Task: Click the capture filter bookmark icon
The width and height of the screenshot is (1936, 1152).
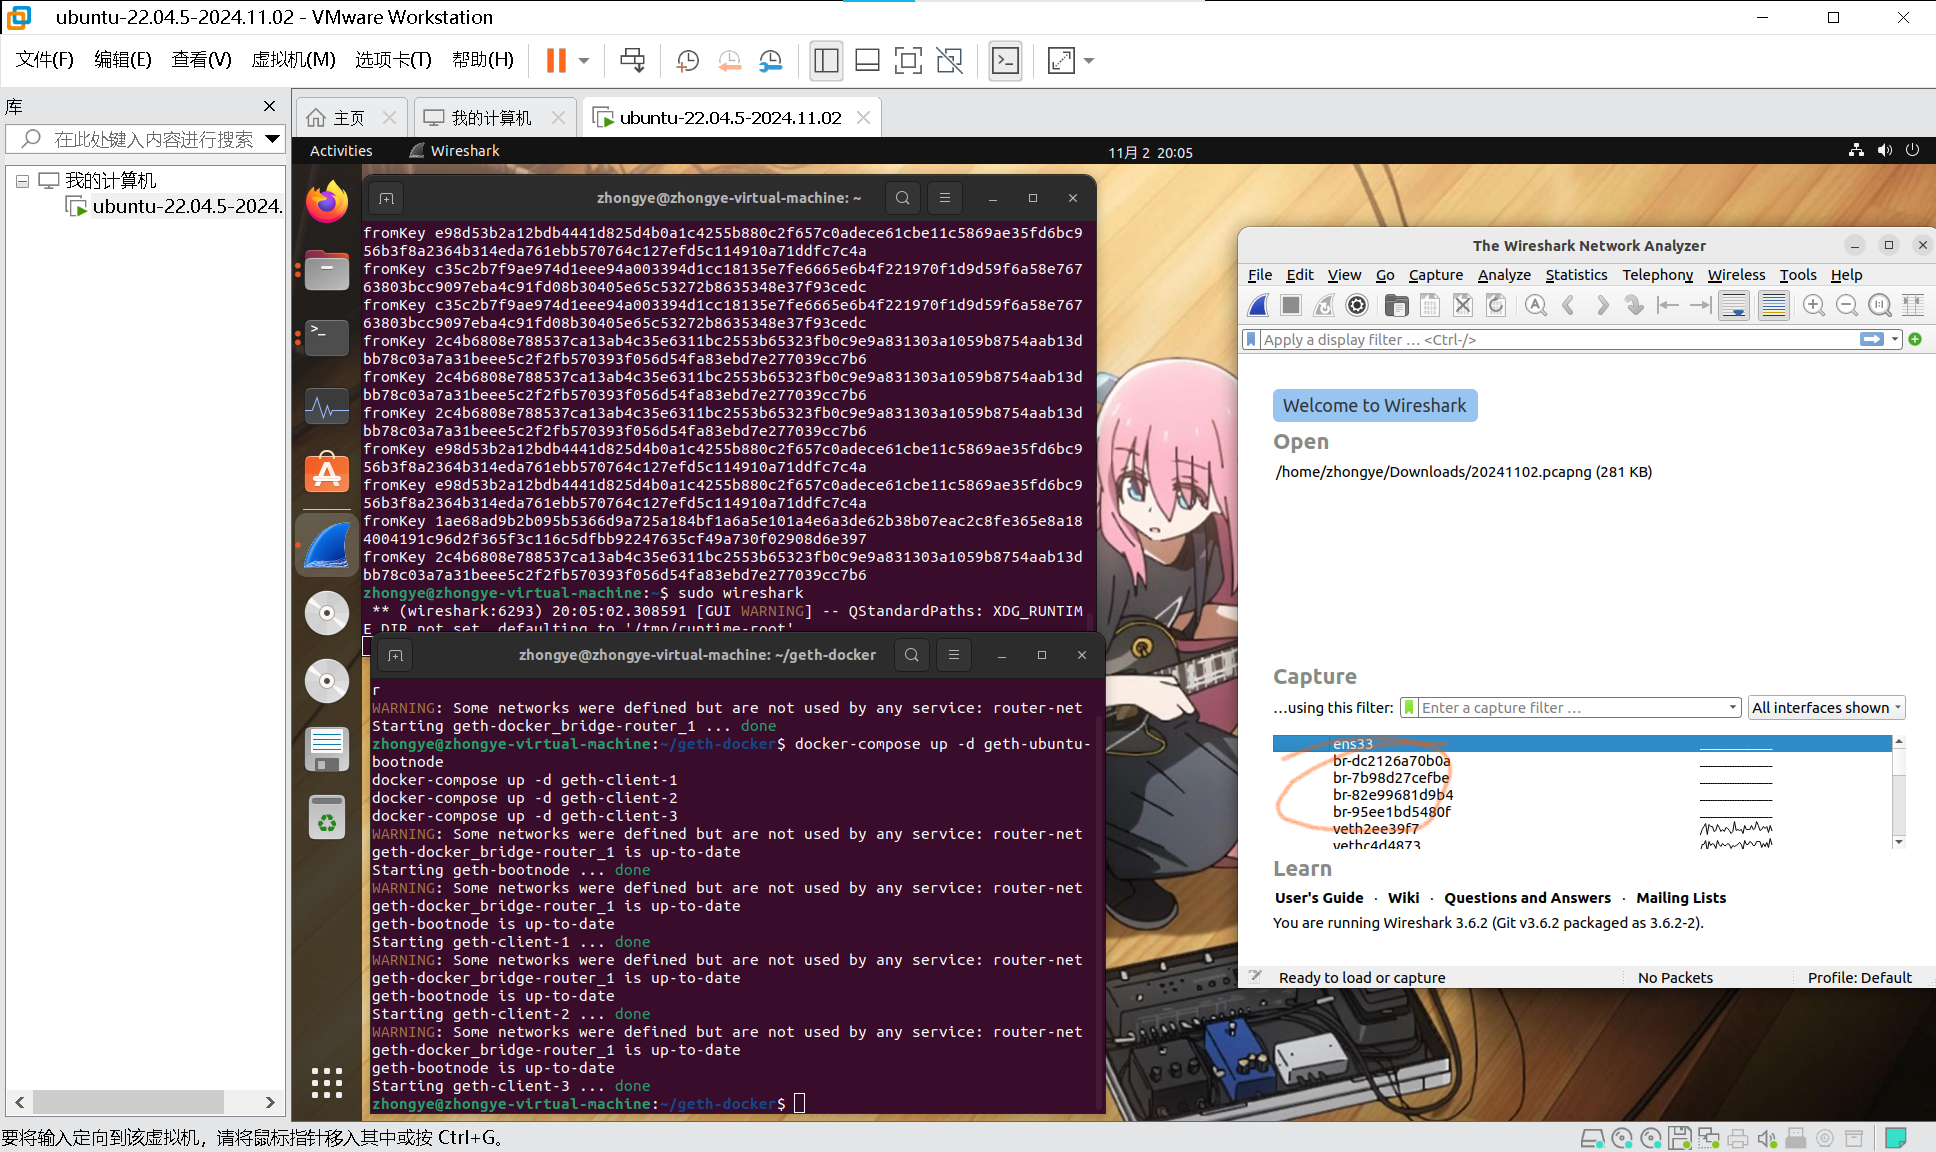Action: pyautogui.click(x=1410, y=708)
